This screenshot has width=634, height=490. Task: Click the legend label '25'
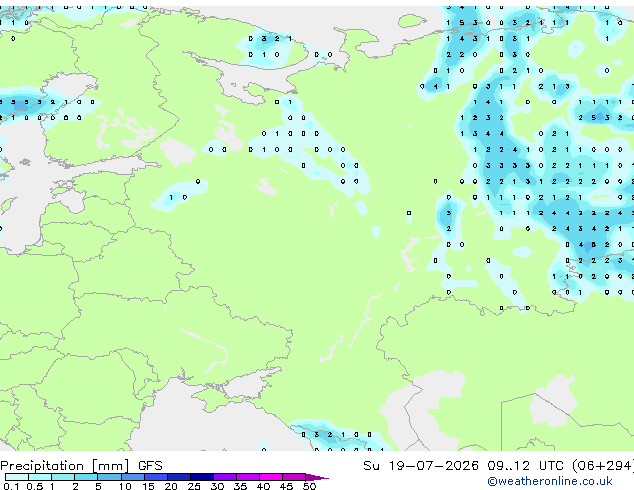[194, 486]
